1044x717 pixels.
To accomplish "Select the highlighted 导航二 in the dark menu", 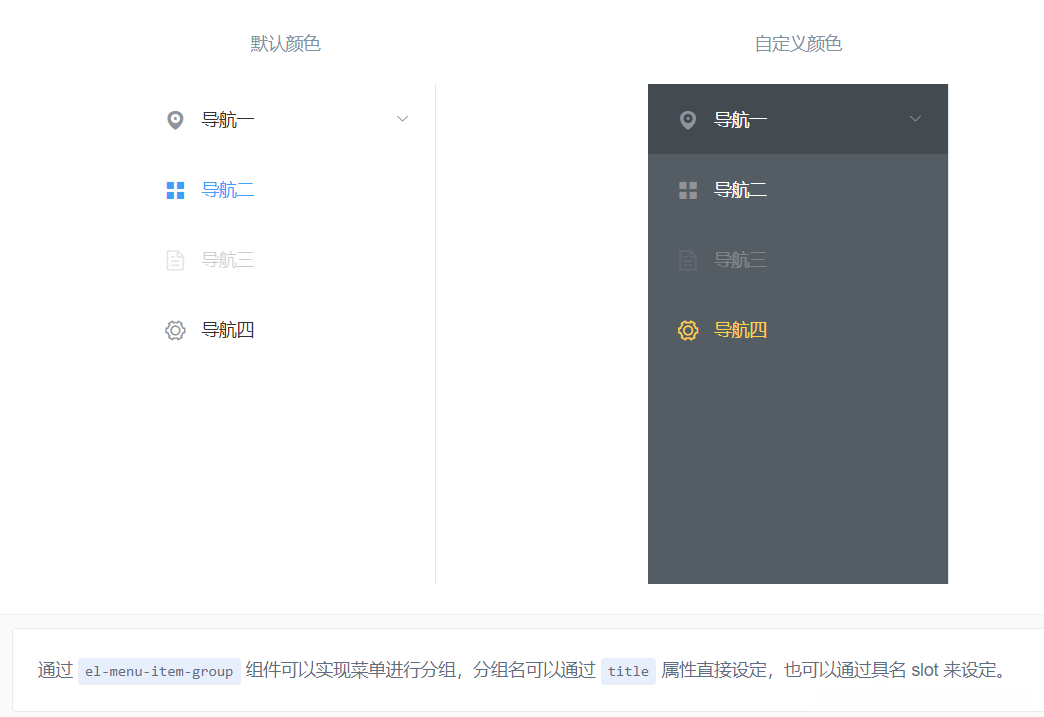I will (x=740, y=189).
